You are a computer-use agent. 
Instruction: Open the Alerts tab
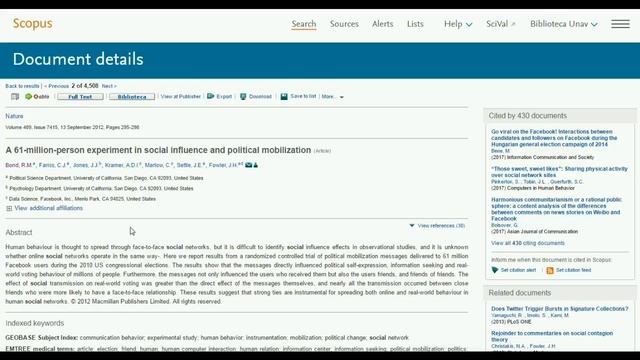pos(382,24)
